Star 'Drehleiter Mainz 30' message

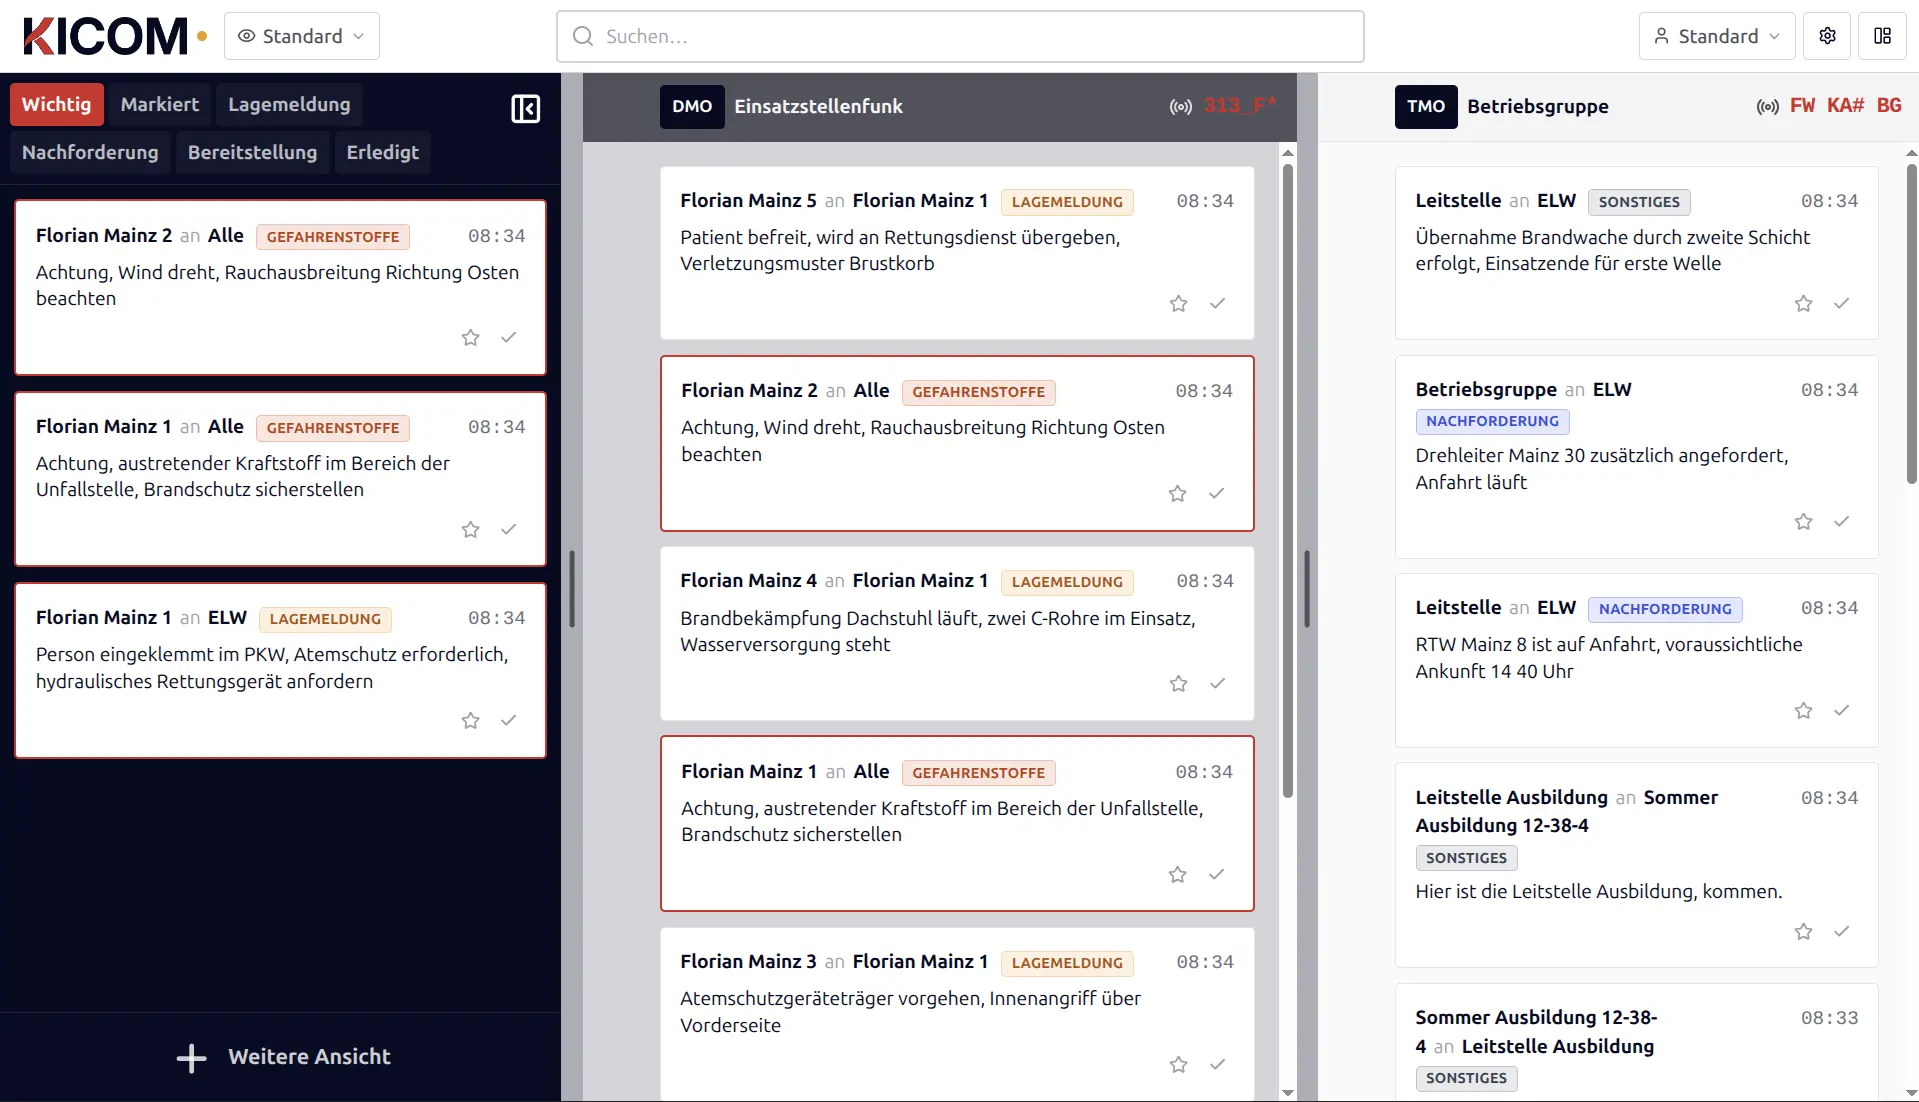point(1803,521)
